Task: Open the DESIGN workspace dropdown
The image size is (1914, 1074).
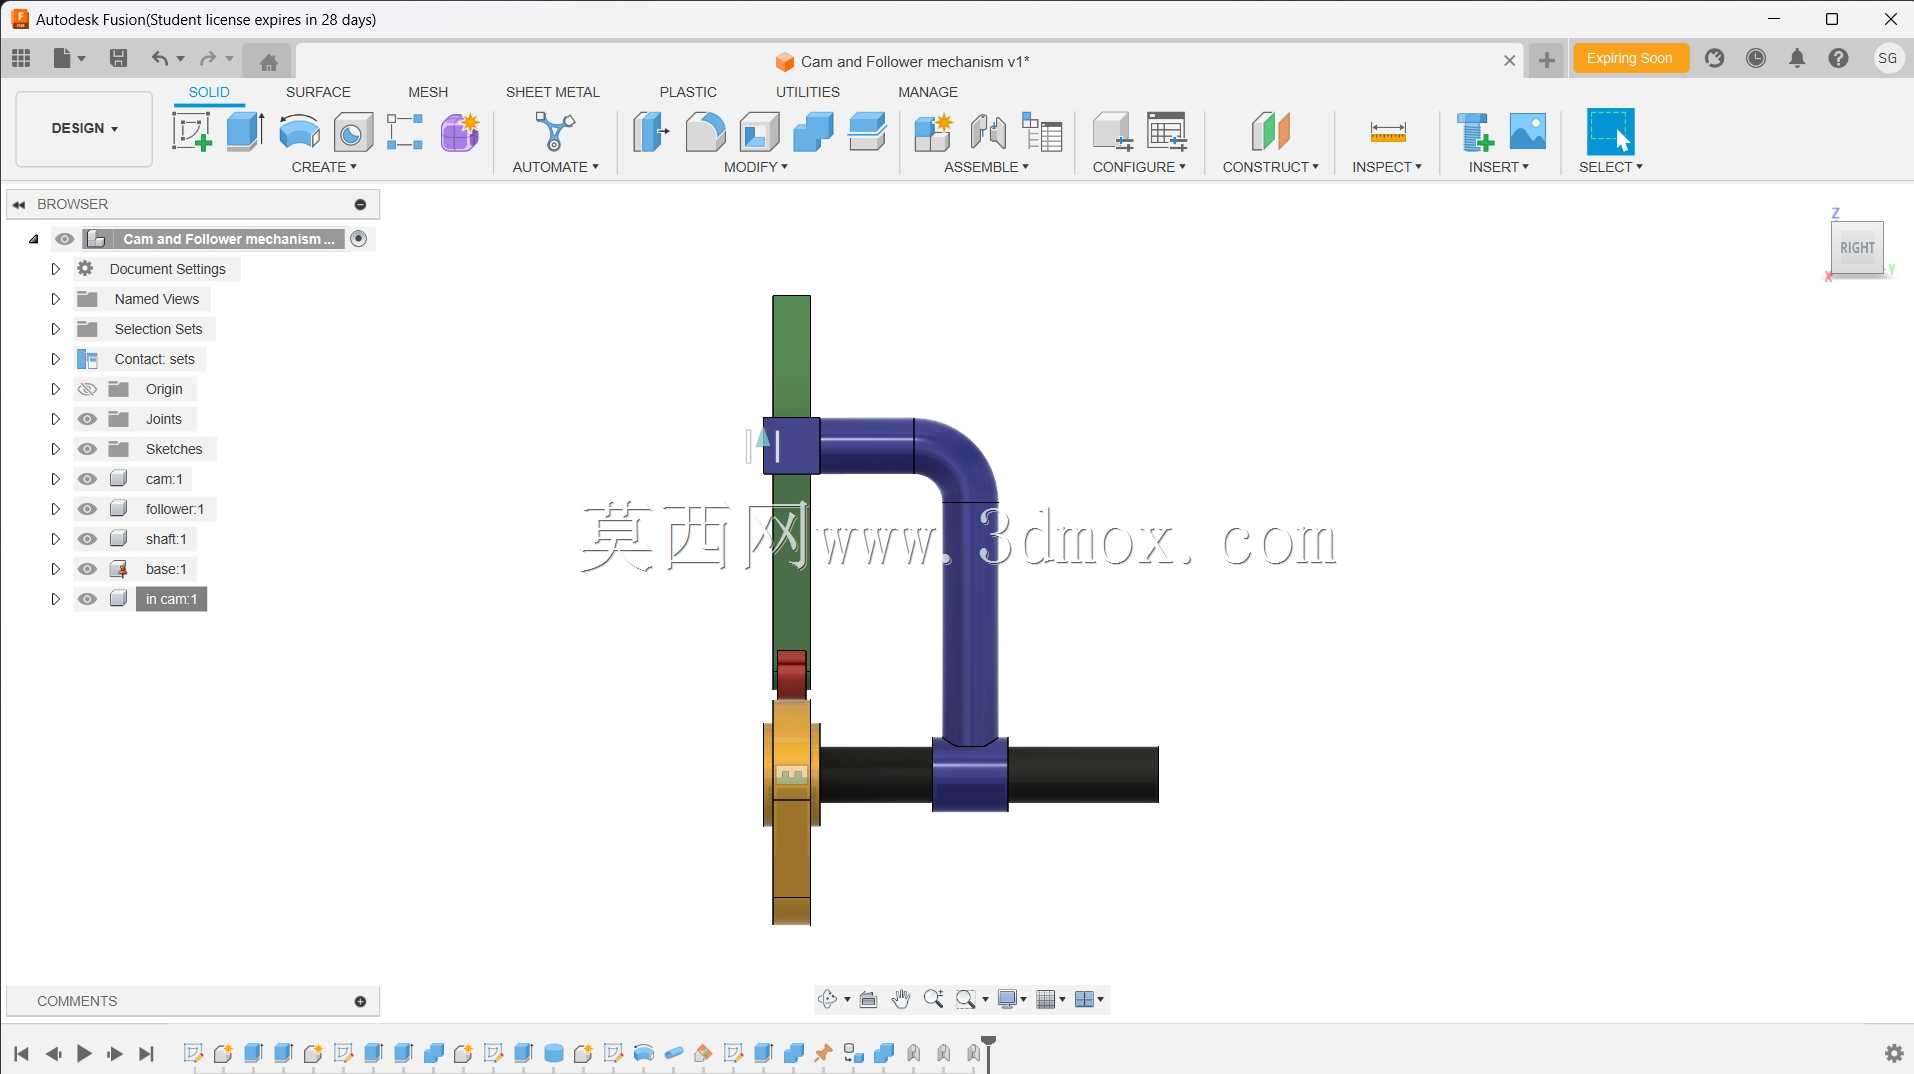Action: tap(85, 128)
